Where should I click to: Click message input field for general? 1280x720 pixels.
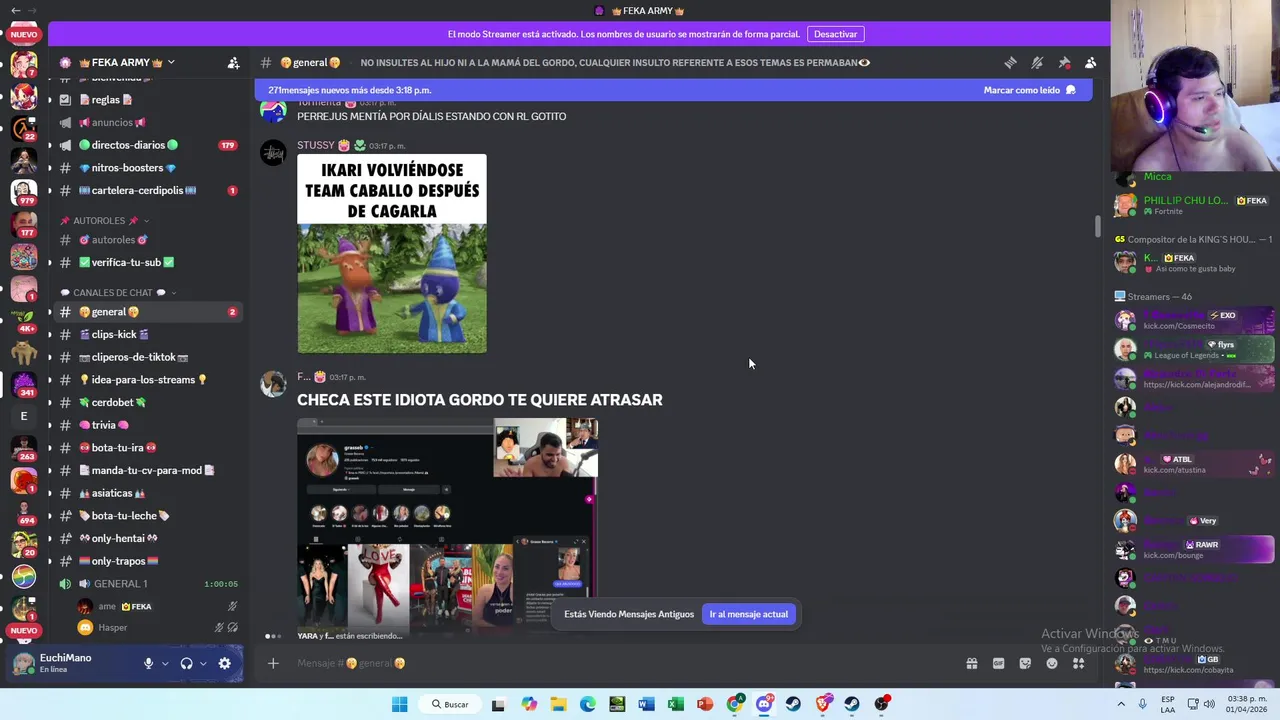625,663
